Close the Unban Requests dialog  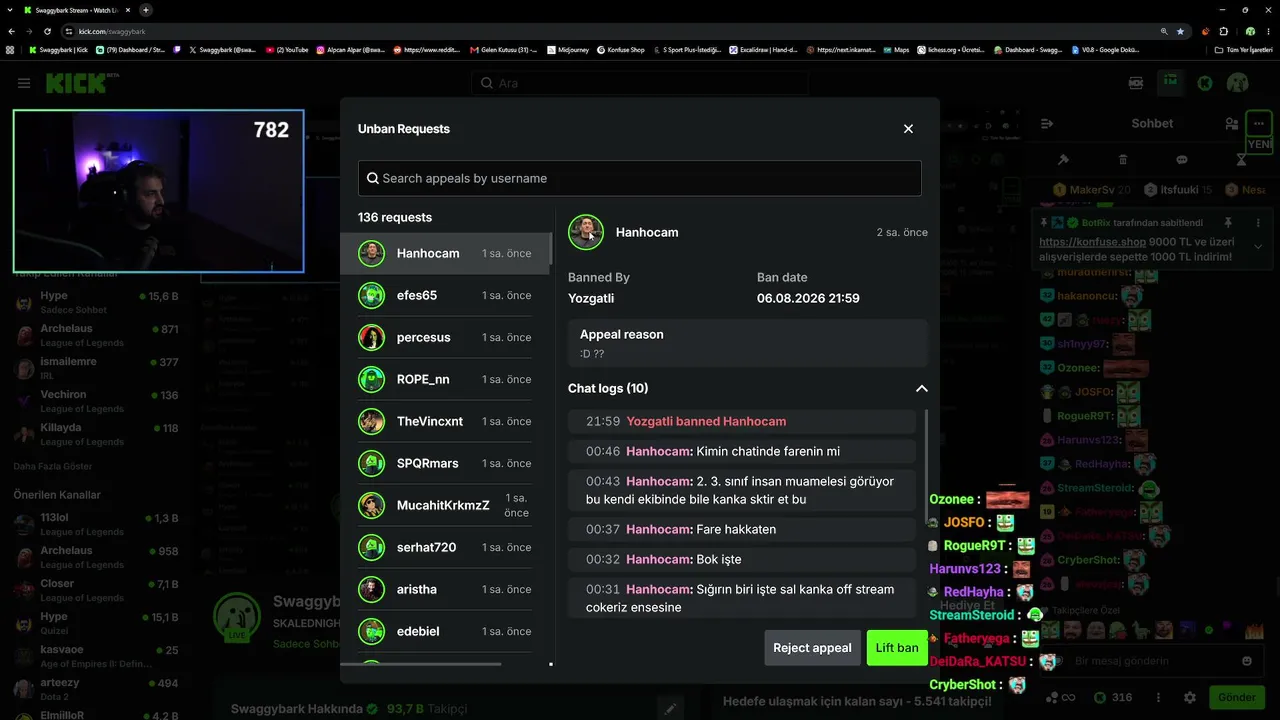pyautogui.click(x=908, y=129)
